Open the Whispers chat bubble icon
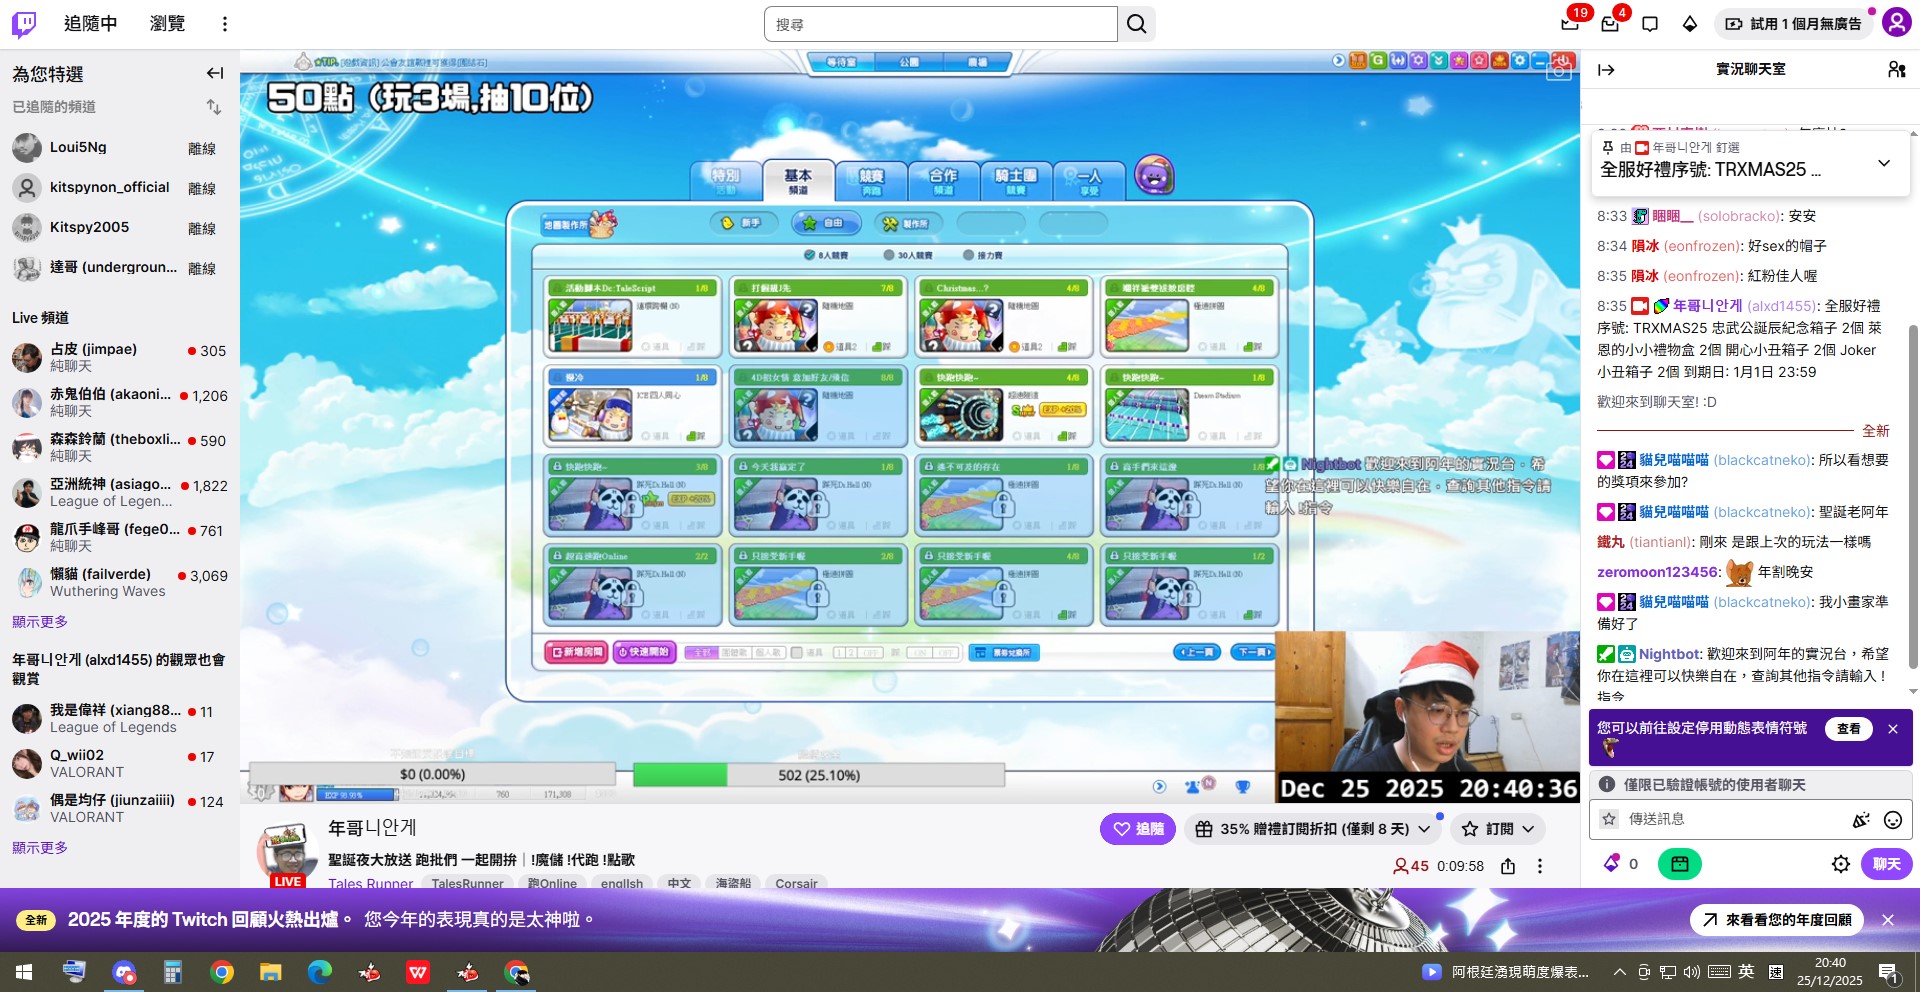The width and height of the screenshot is (1920, 992). (x=1650, y=24)
